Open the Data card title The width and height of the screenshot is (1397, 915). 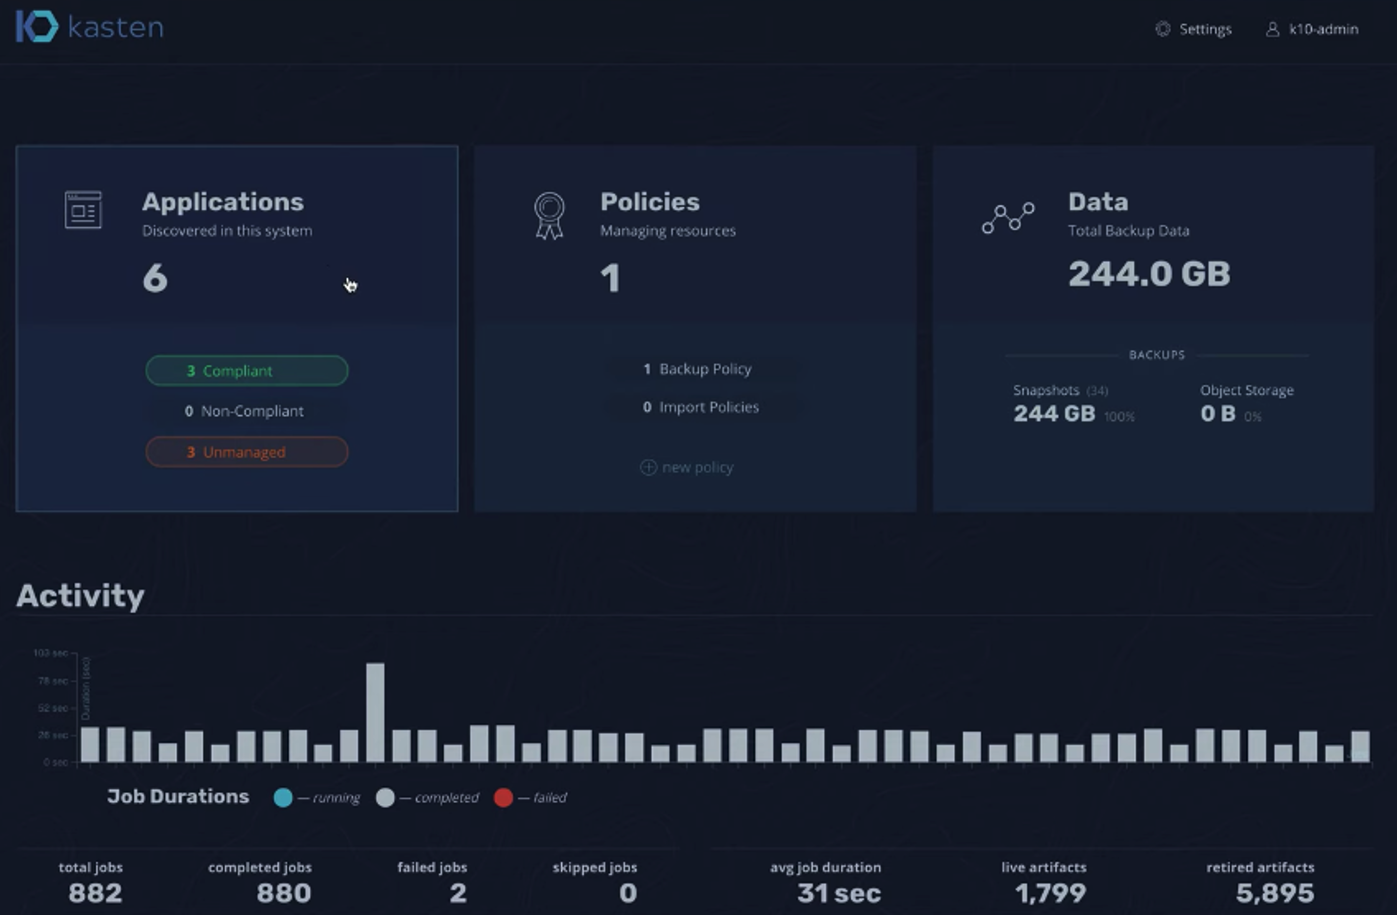(x=1098, y=202)
